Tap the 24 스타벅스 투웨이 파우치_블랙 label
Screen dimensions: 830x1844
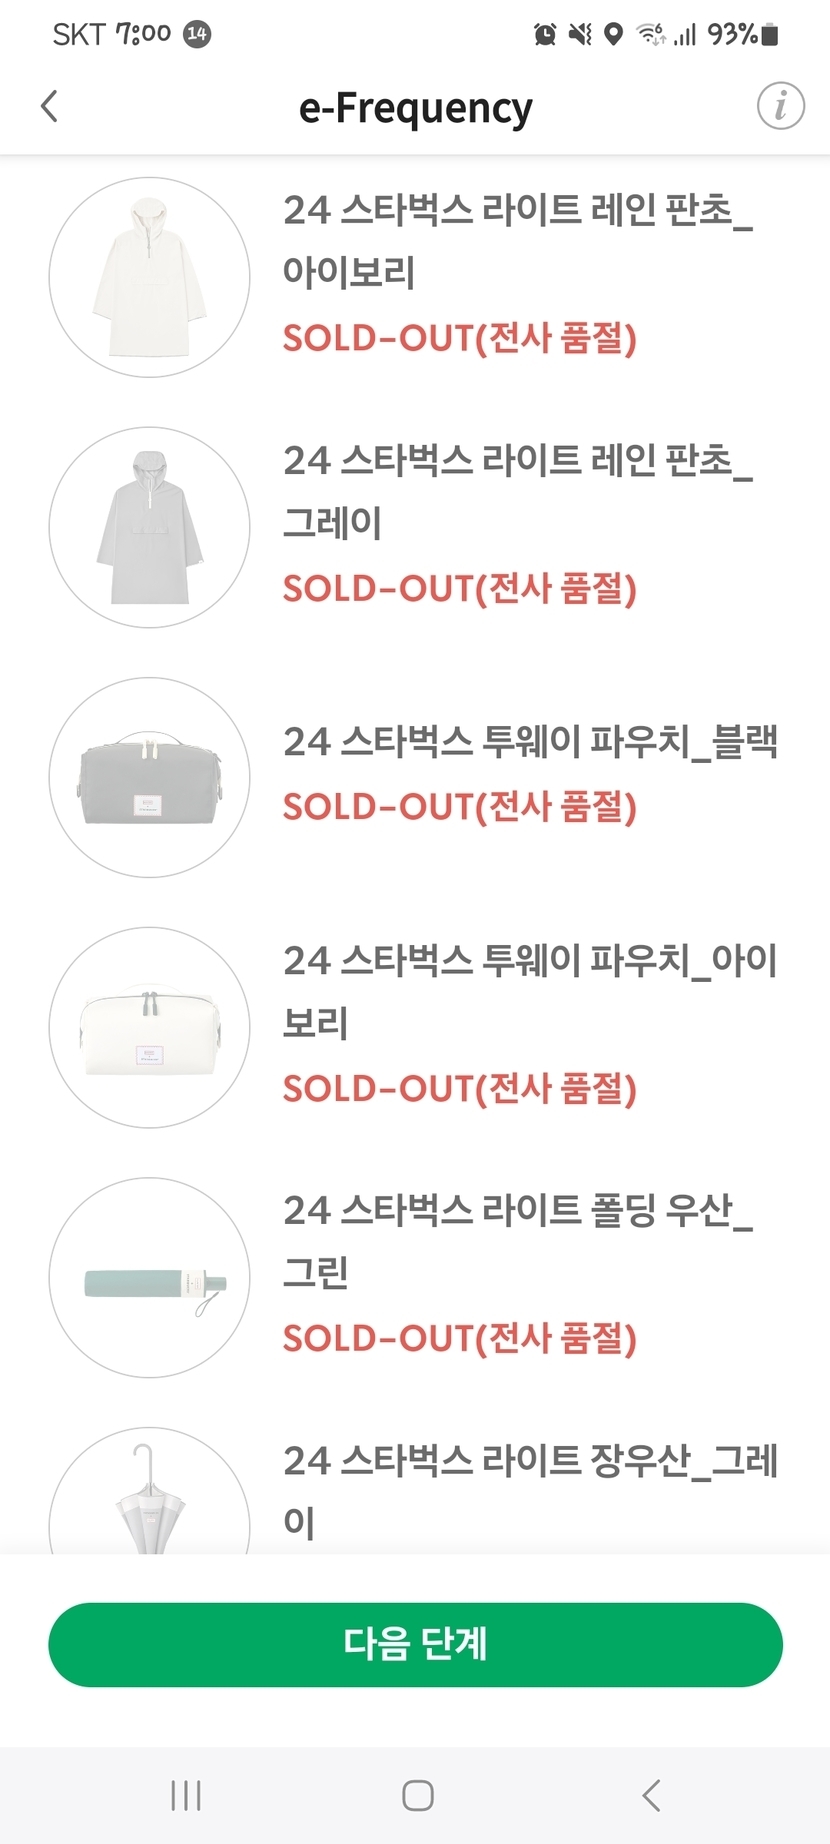(x=530, y=742)
